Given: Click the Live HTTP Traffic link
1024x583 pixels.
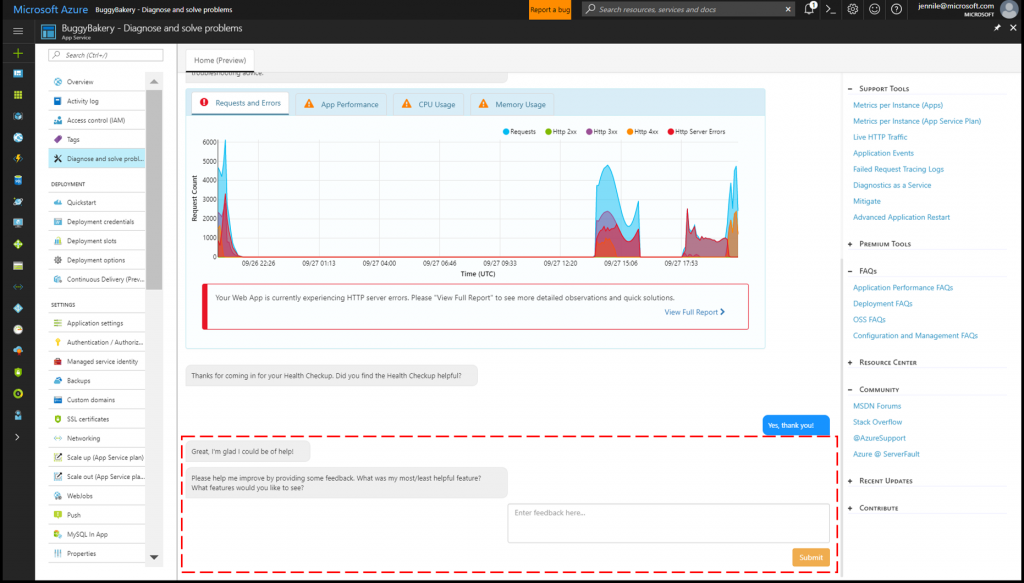Looking at the screenshot, I should (x=880, y=137).
